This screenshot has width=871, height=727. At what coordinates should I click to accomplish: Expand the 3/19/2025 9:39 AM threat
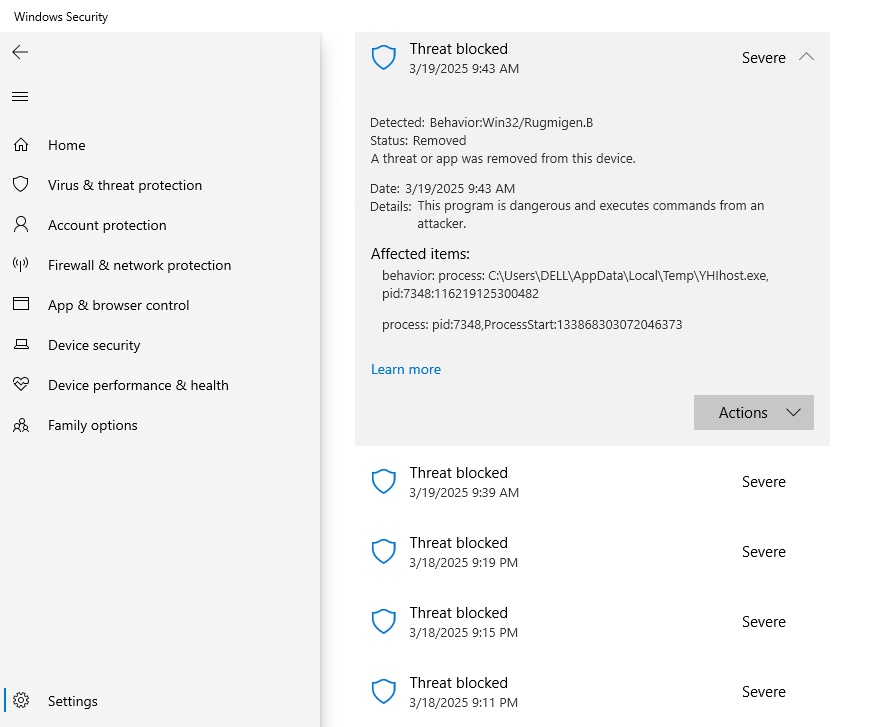[592, 482]
